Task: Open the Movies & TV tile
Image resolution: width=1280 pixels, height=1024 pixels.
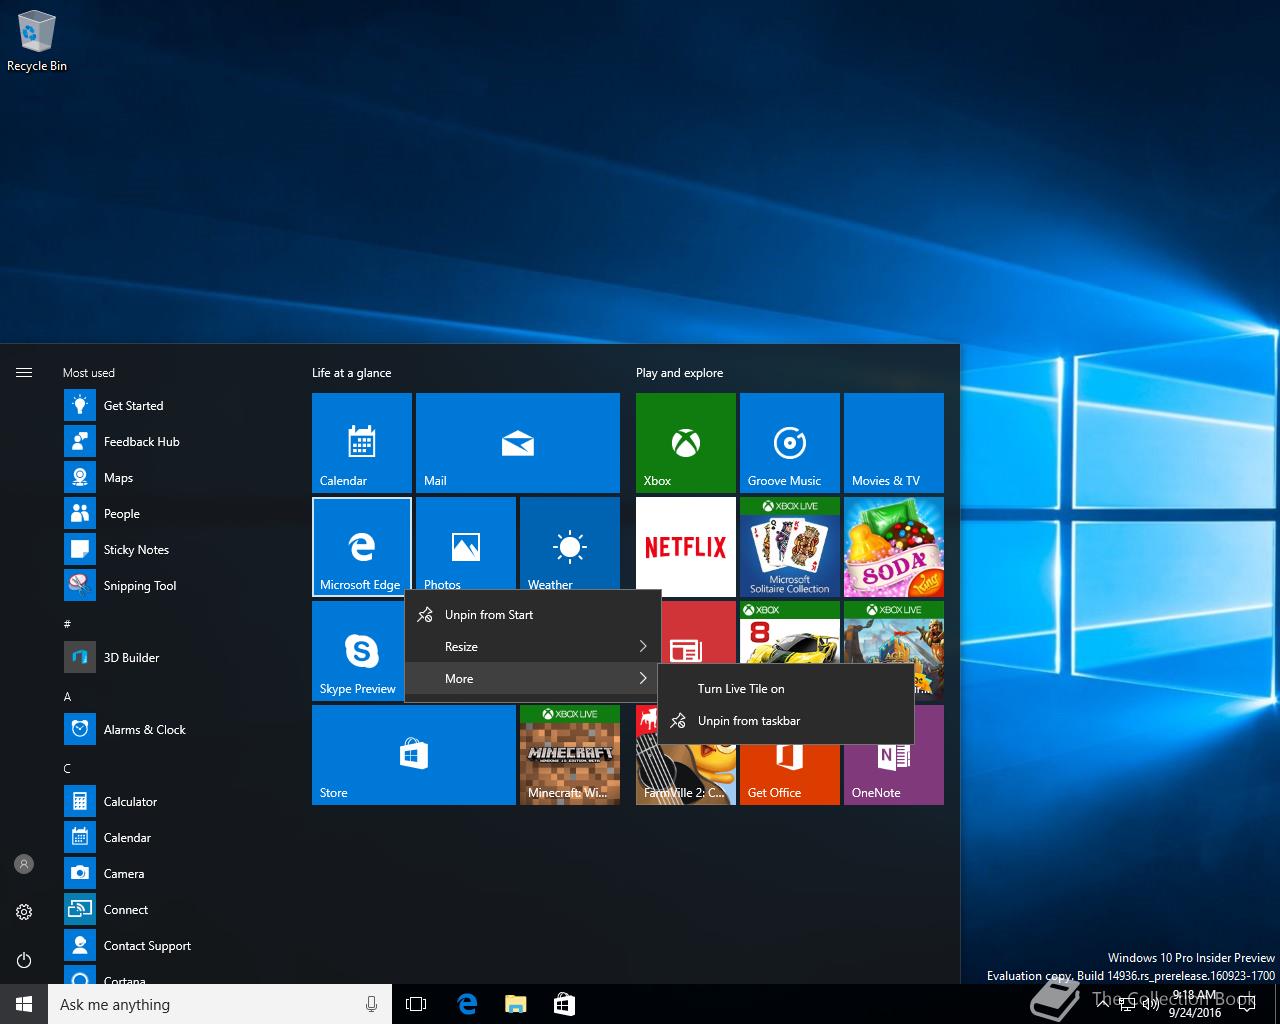Action: click(894, 443)
